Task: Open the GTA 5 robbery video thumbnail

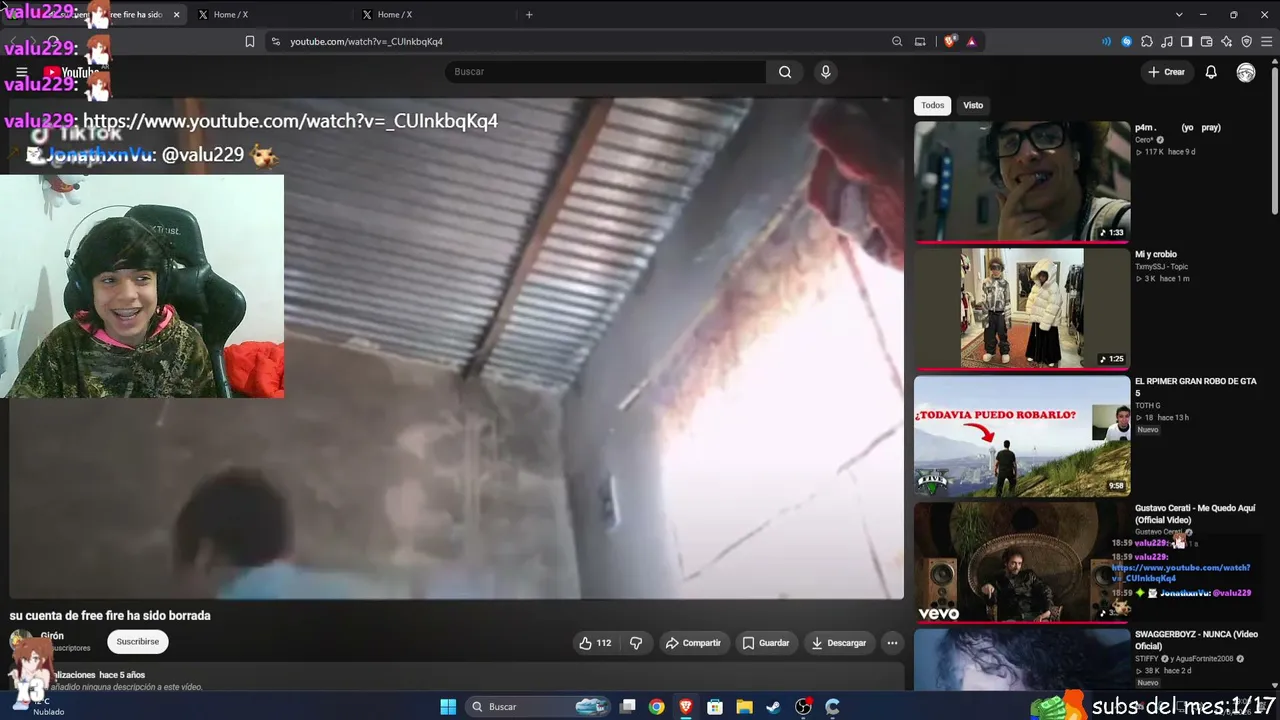Action: click(1022, 436)
